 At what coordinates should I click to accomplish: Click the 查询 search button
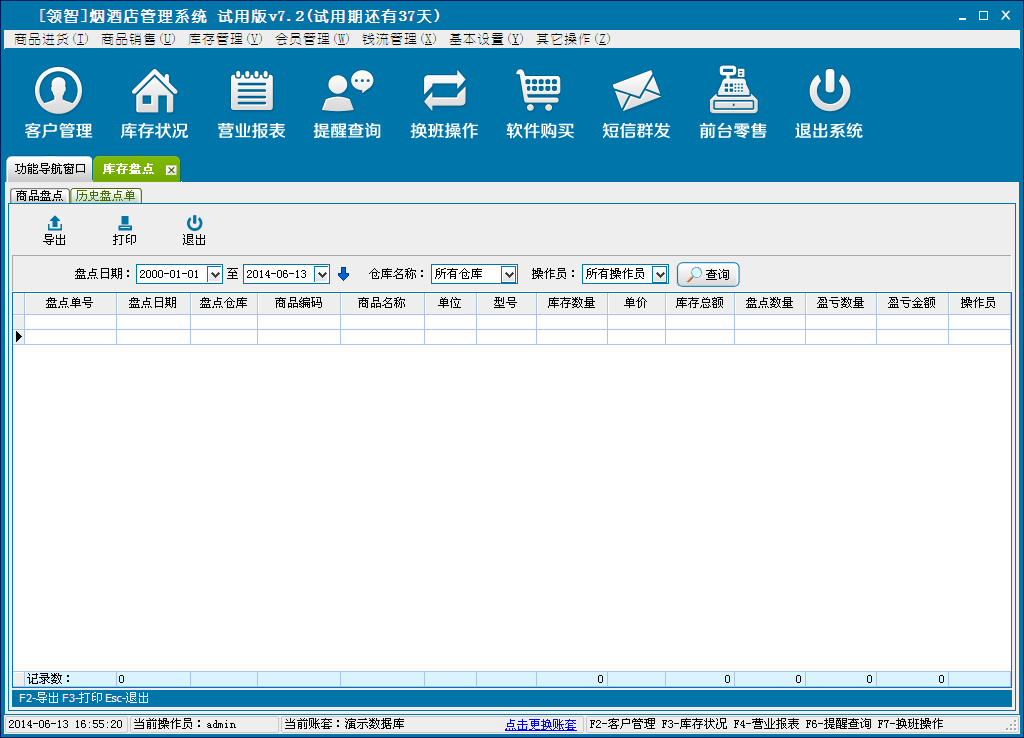pos(708,274)
